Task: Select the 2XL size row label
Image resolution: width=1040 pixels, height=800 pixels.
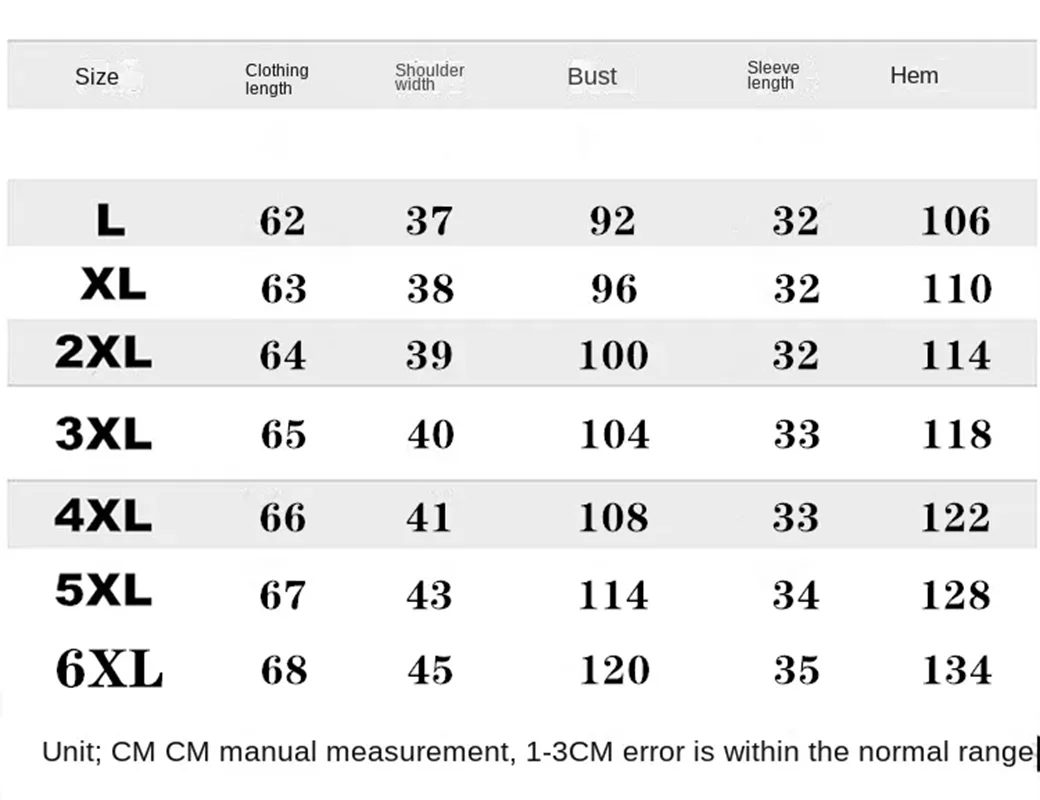Action: [x=103, y=352]
